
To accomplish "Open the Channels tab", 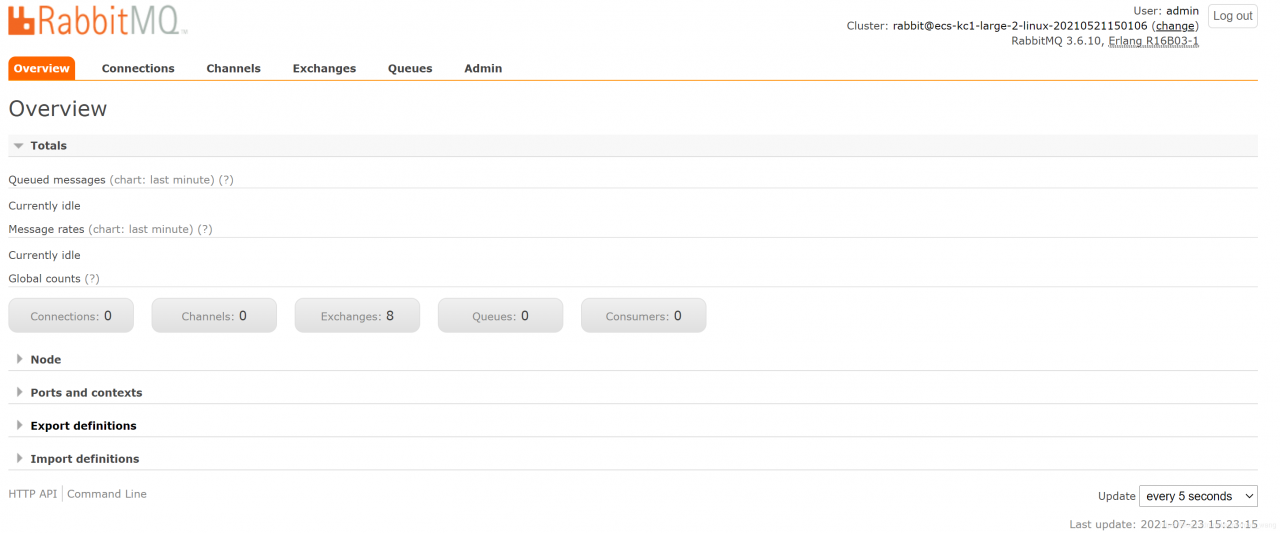I will (233, 68).
